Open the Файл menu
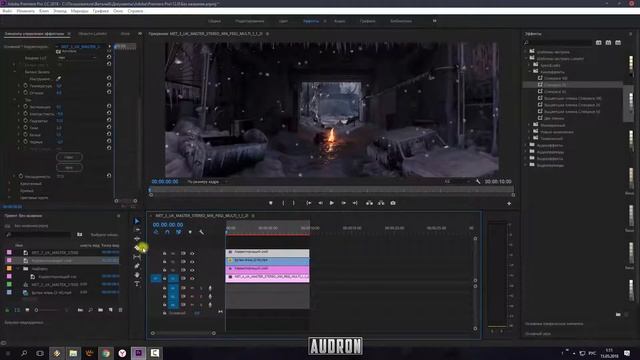The image size is (640, 360). click(x=7, y=11)
